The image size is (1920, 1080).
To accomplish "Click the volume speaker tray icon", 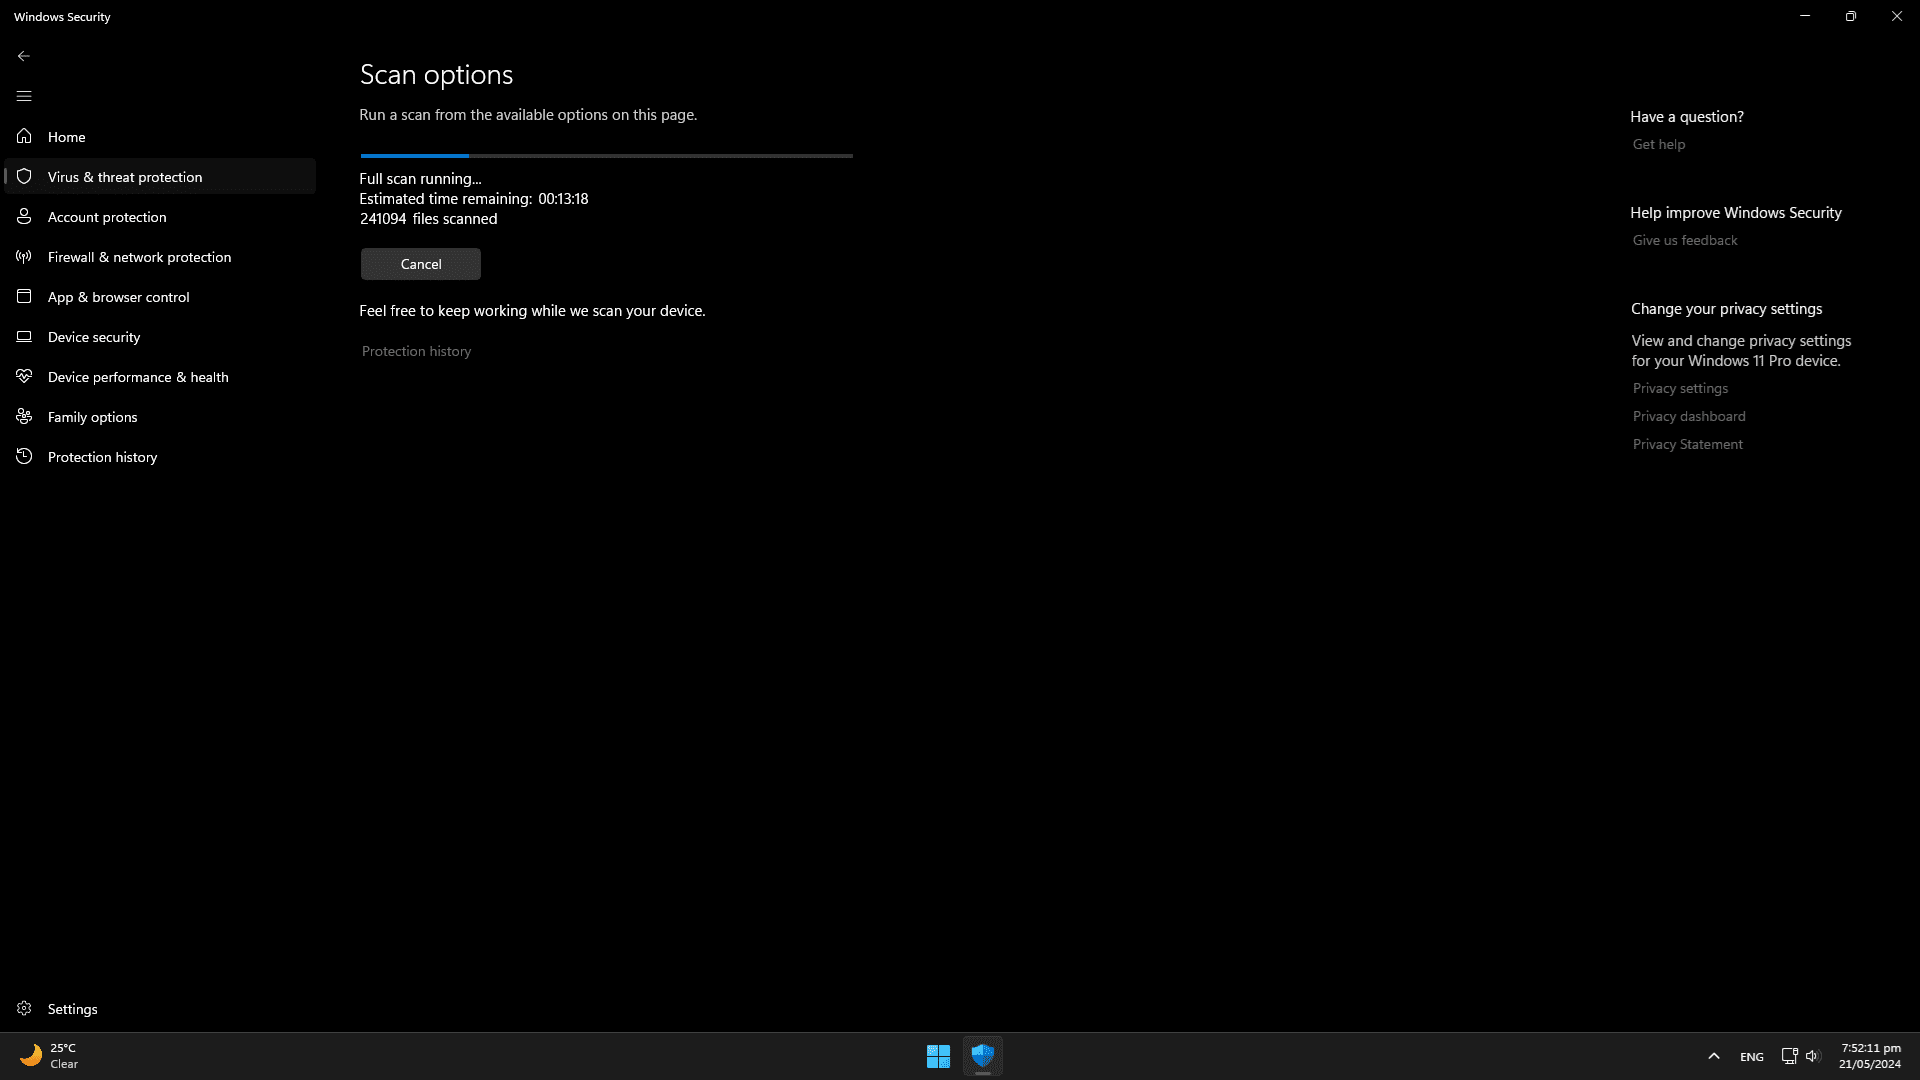I will [1813, 1056].
